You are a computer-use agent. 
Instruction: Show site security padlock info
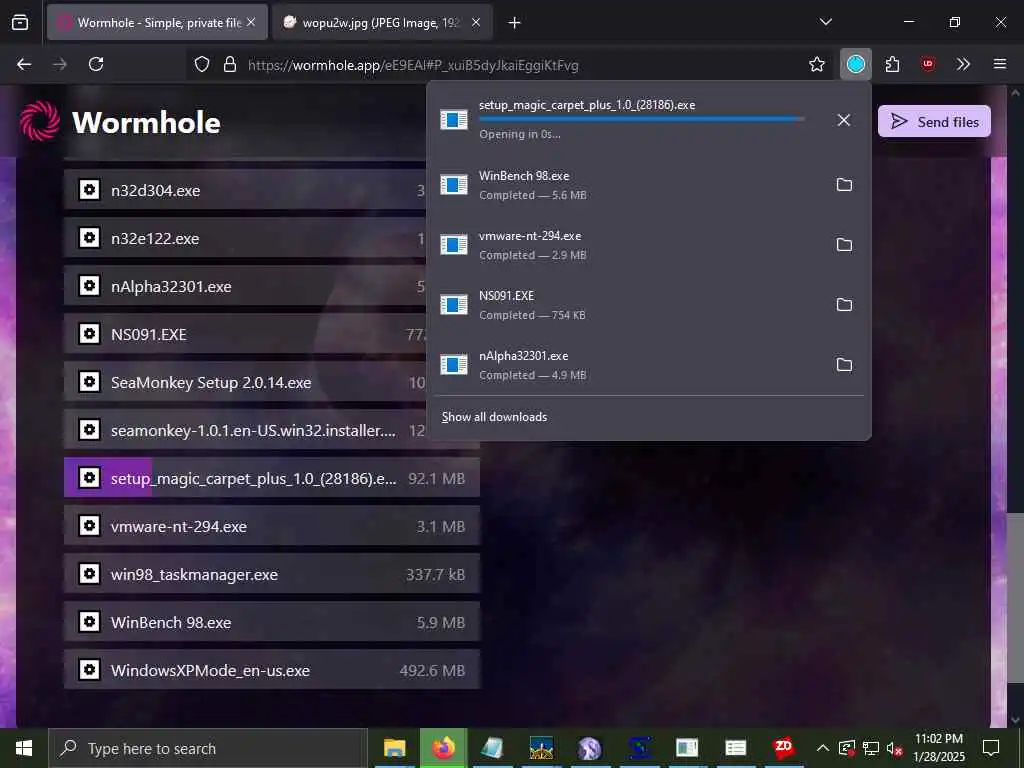pos(230,64)
